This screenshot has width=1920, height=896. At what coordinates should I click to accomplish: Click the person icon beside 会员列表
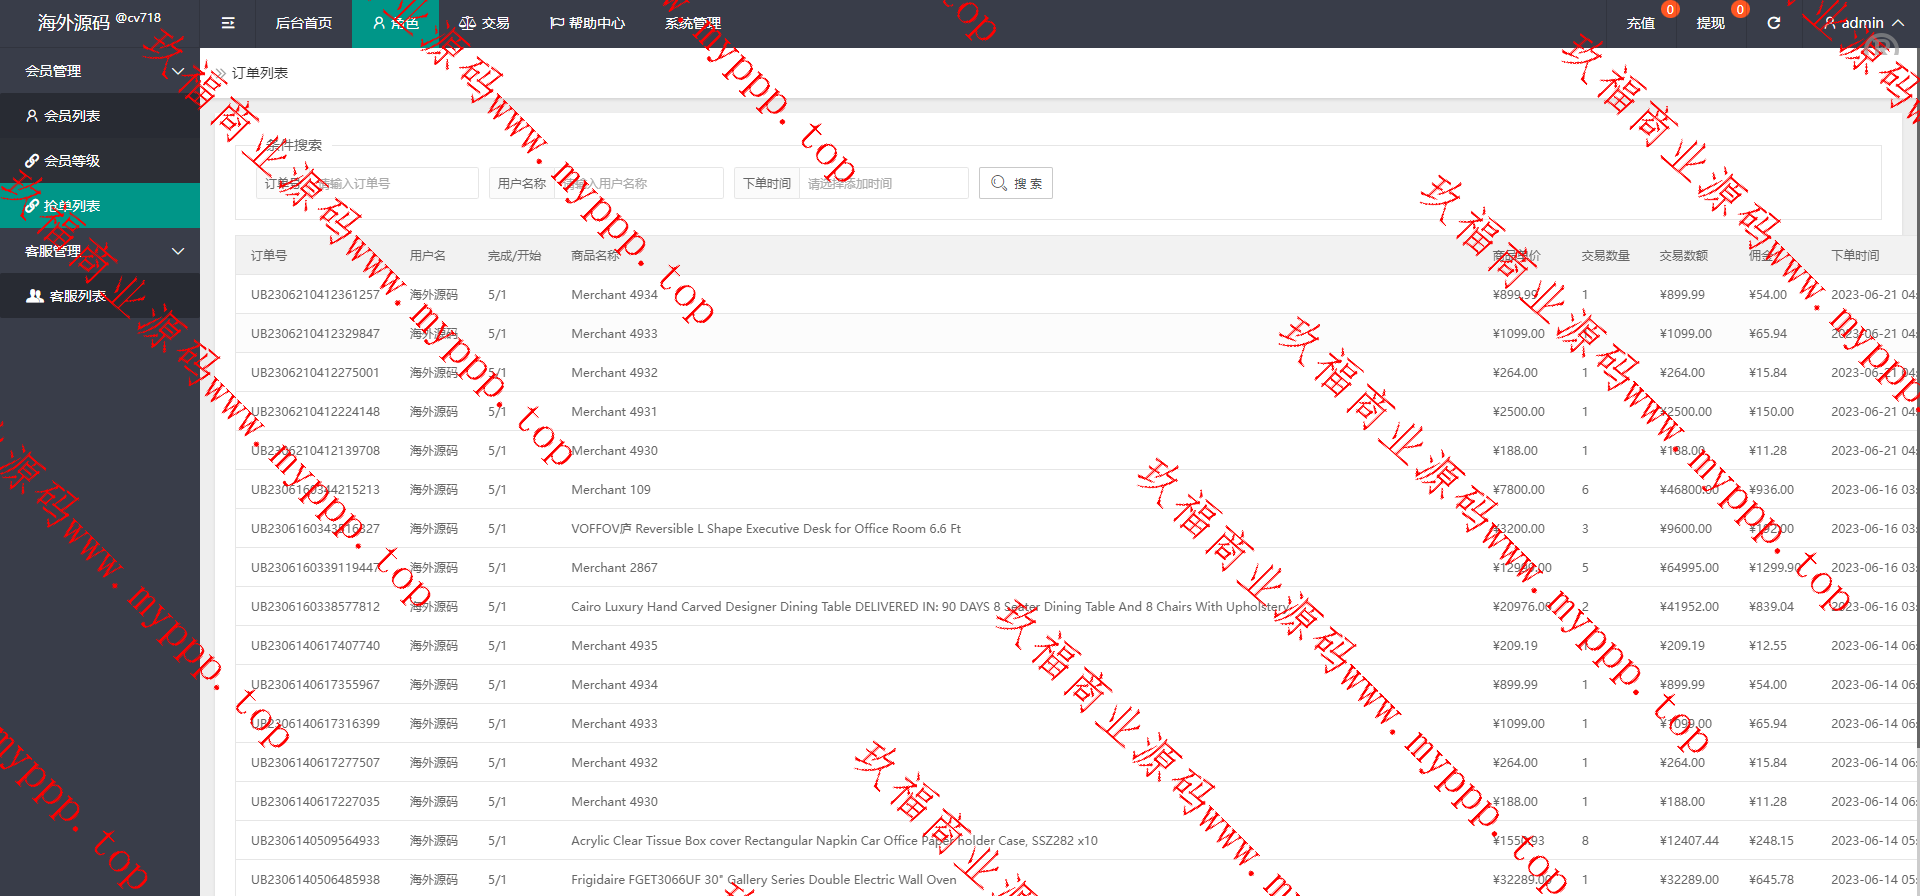(32, 116)
